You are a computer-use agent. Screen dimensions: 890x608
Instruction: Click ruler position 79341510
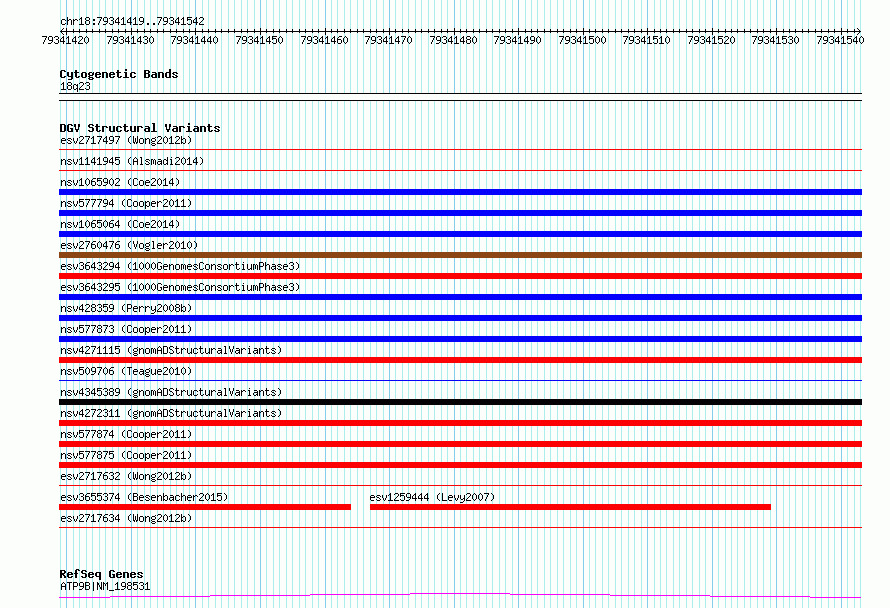tap(646, 40)
